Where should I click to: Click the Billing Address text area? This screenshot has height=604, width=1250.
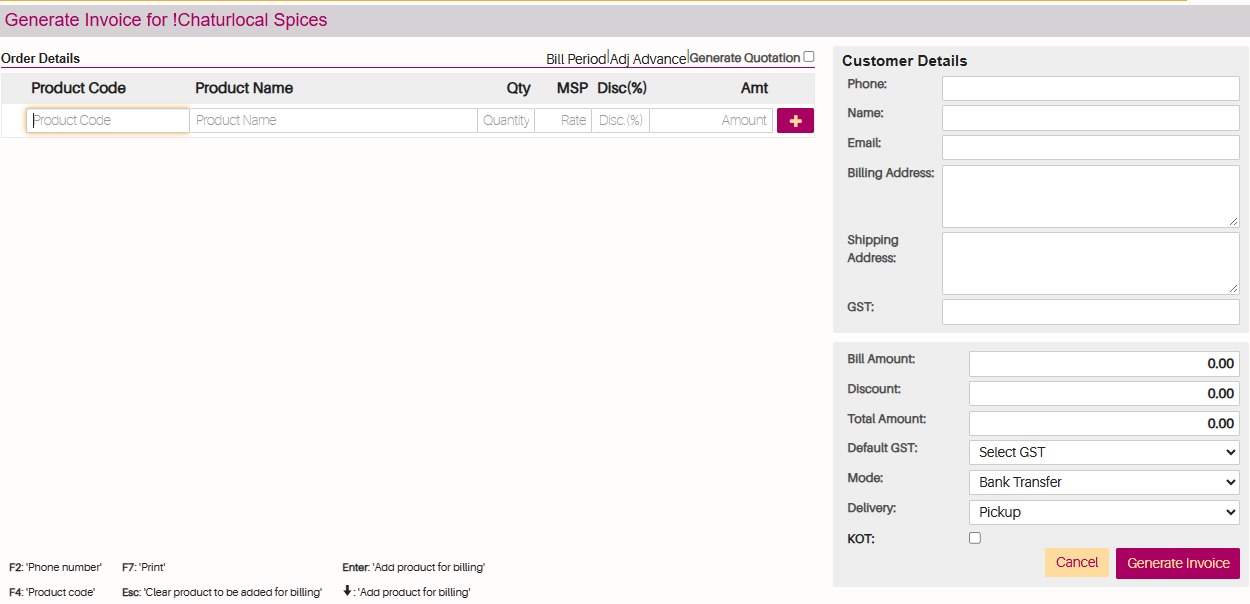coord(1091,197)
